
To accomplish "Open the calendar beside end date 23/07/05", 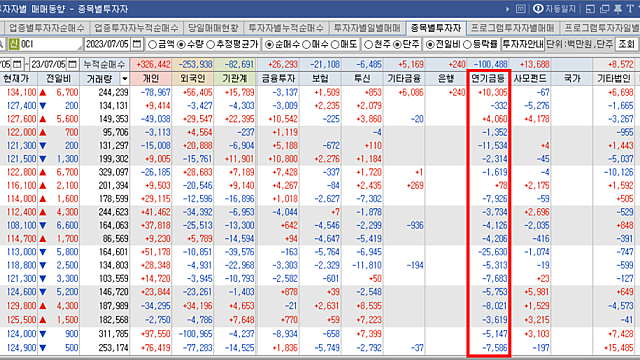I will (x=72, y=64).
